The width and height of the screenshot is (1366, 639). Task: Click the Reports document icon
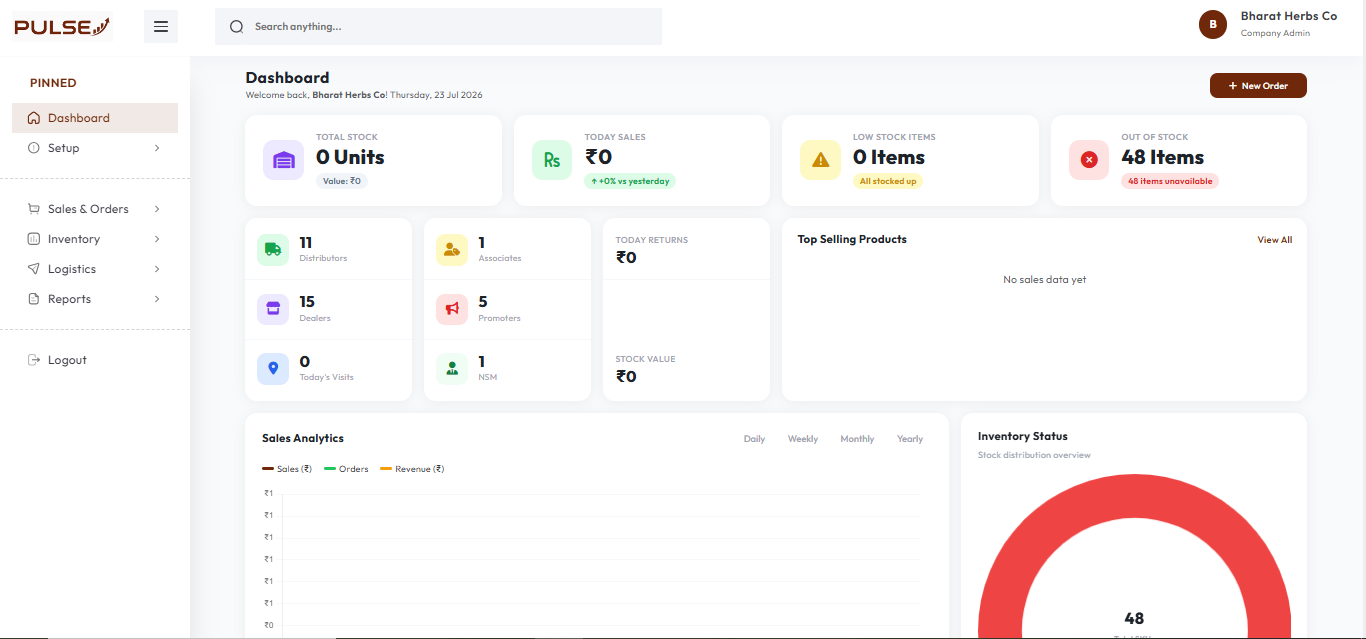pyautogui.click(x=34, y=299)
